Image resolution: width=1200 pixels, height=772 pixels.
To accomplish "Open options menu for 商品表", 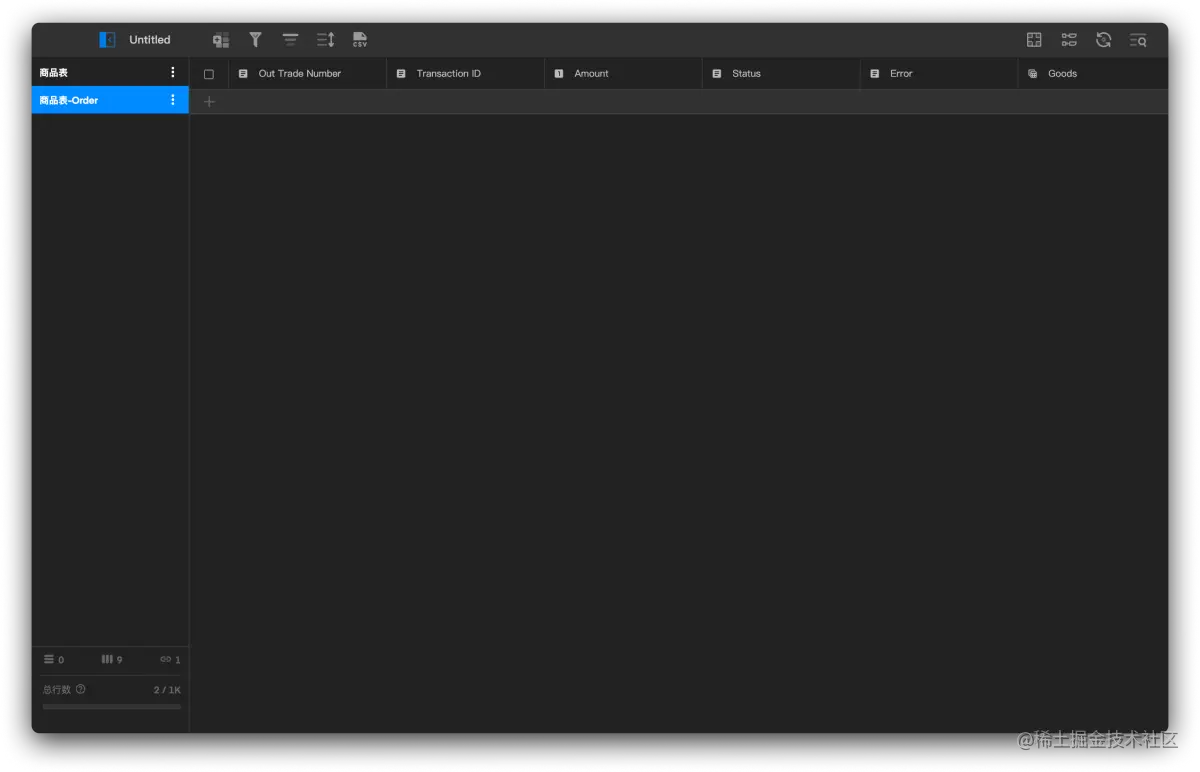I will tap(172, 73).
